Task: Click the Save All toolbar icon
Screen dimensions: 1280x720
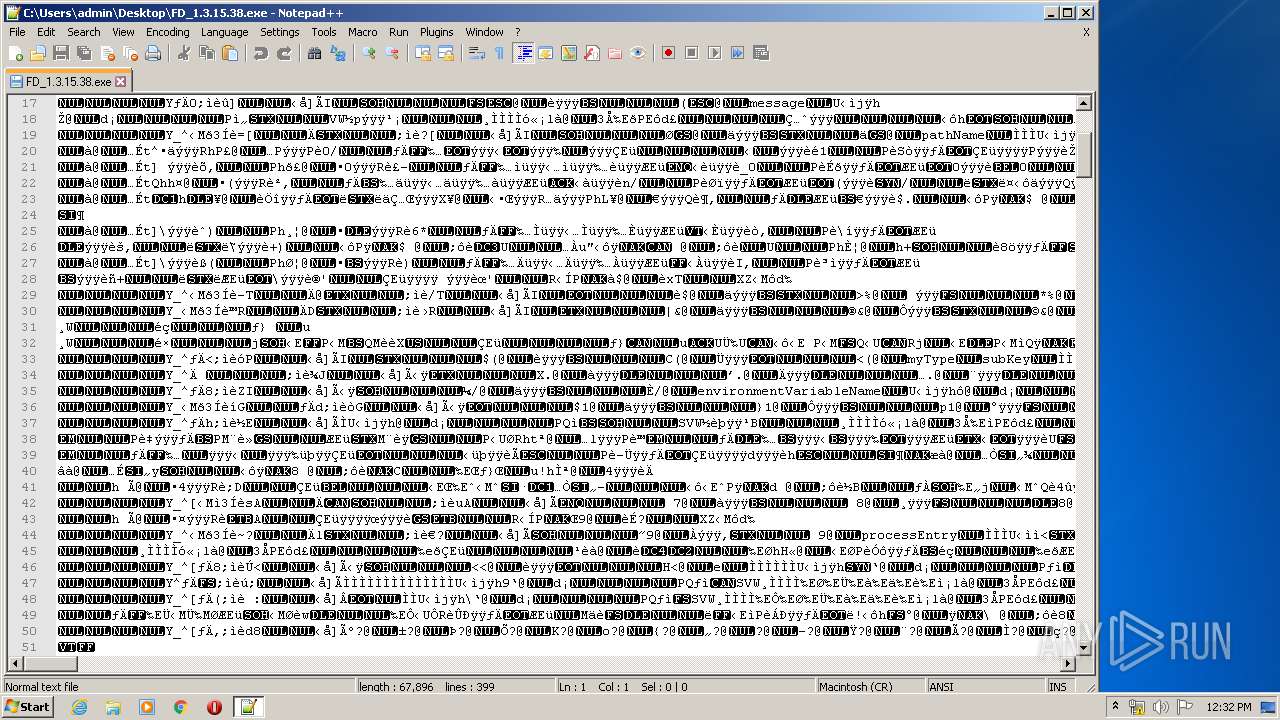Action: coord(82,53)
